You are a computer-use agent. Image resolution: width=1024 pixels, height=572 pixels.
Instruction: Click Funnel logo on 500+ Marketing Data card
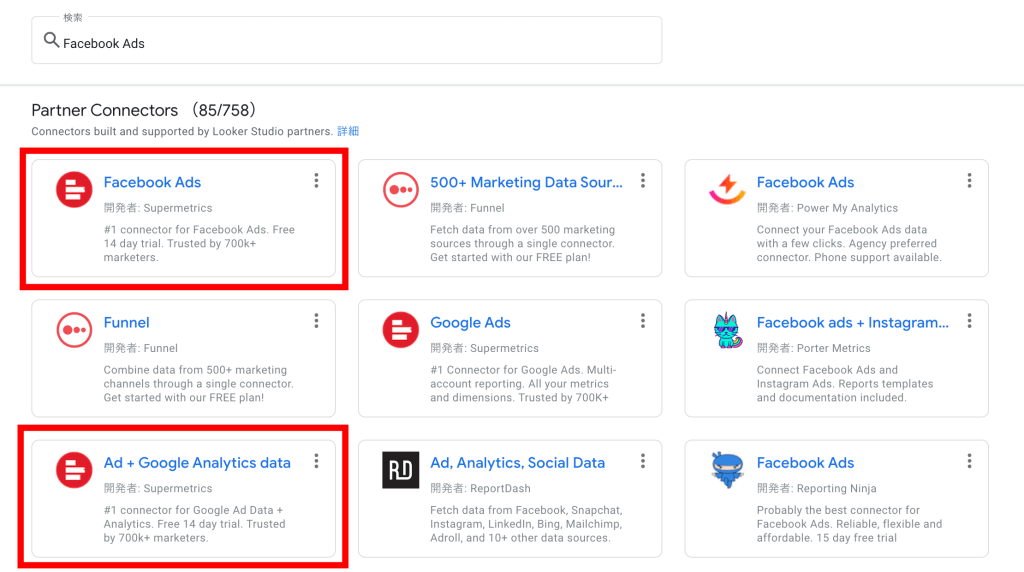[x=400, y=189]
